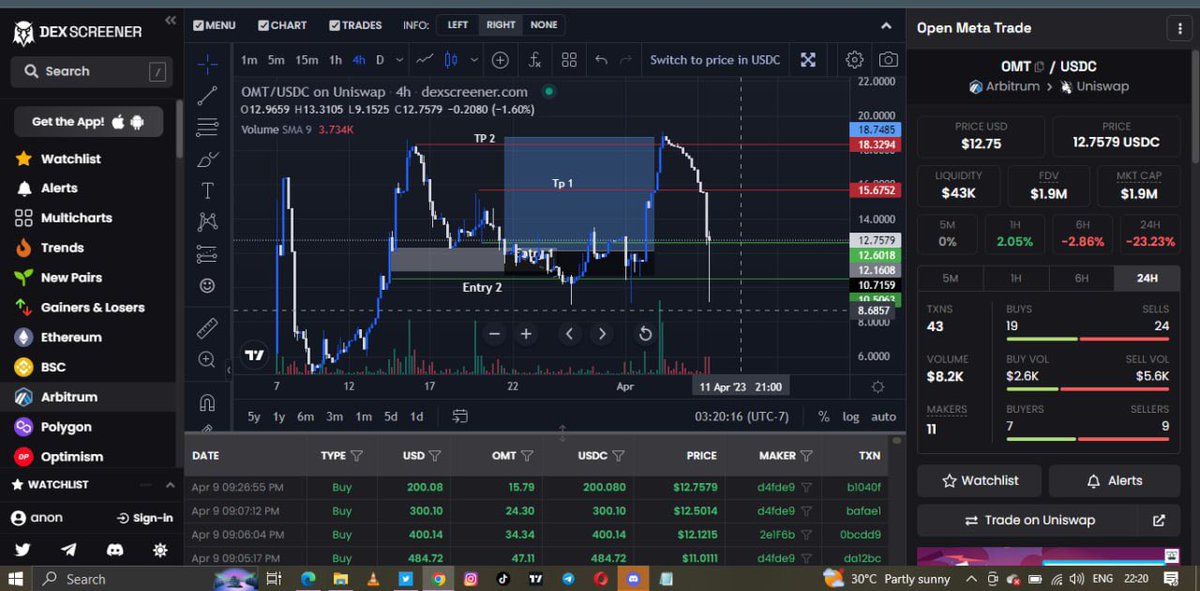Toggle the site theme with the sun icon

tap(160, 550)
